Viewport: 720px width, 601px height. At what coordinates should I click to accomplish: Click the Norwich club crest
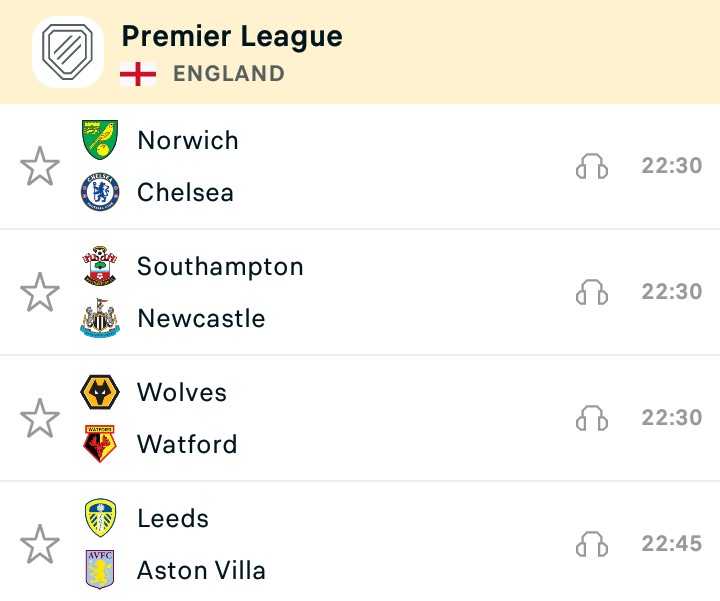[100, 140]
